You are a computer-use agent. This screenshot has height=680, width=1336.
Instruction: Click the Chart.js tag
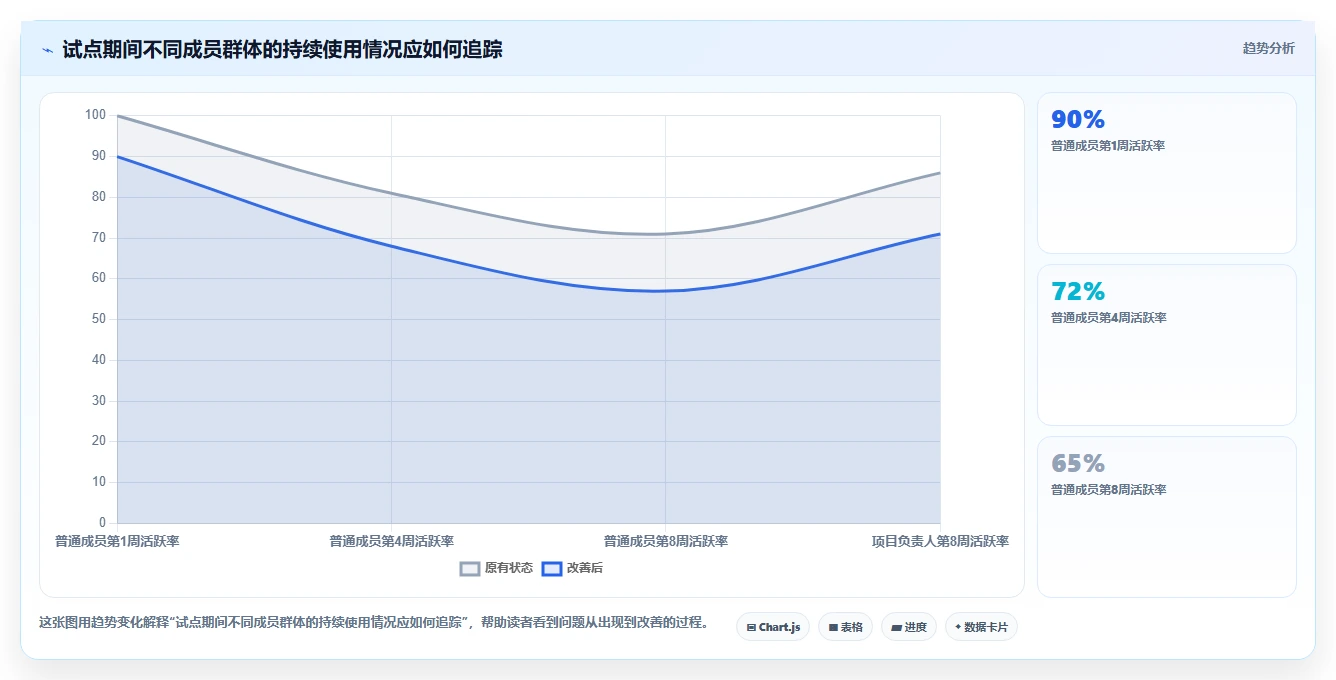click(773, 627)
